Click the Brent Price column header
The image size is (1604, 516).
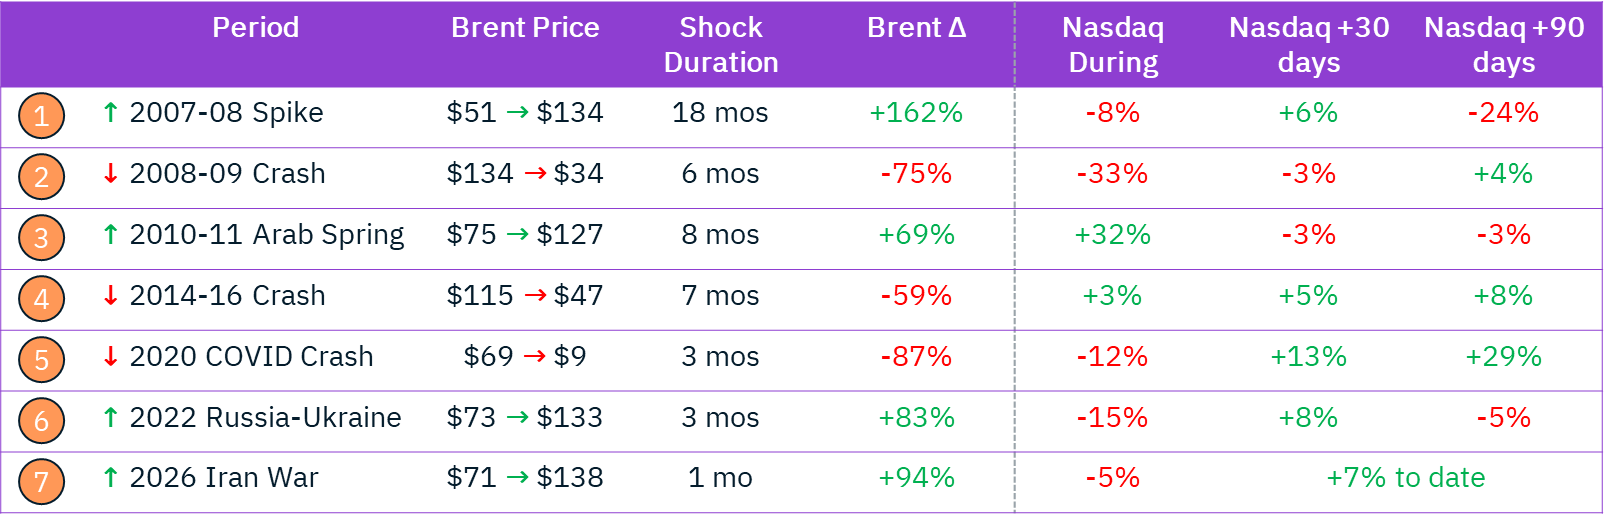pos(525,28)
